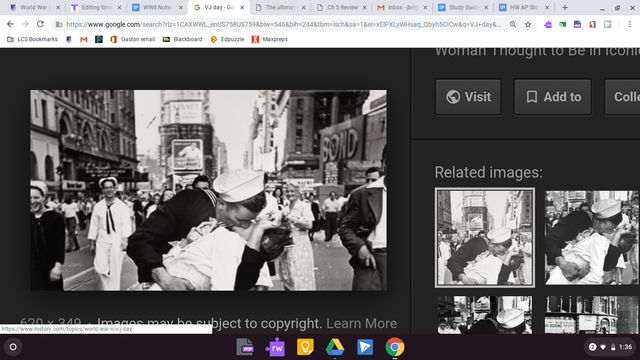The width and height of the screenshot is (640, 360).
Task: Open the blue Play-style app in shelf
Action: tap(365, 347)
